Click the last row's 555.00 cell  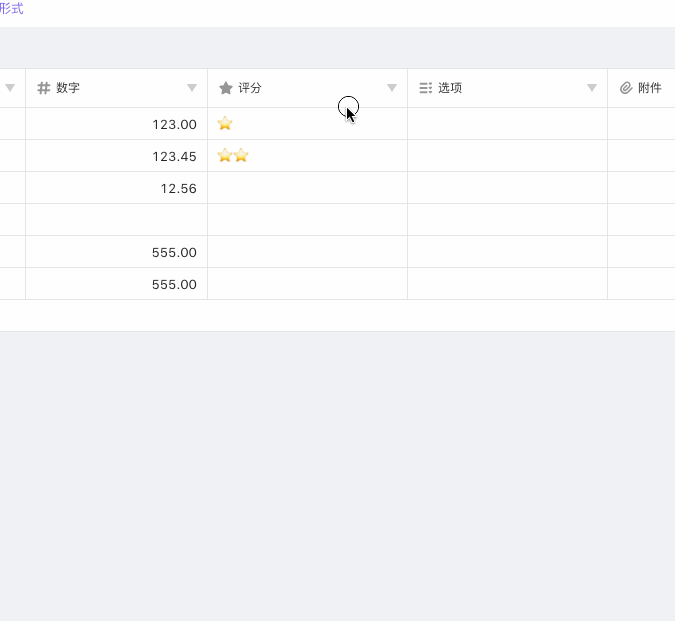(116, 284)
